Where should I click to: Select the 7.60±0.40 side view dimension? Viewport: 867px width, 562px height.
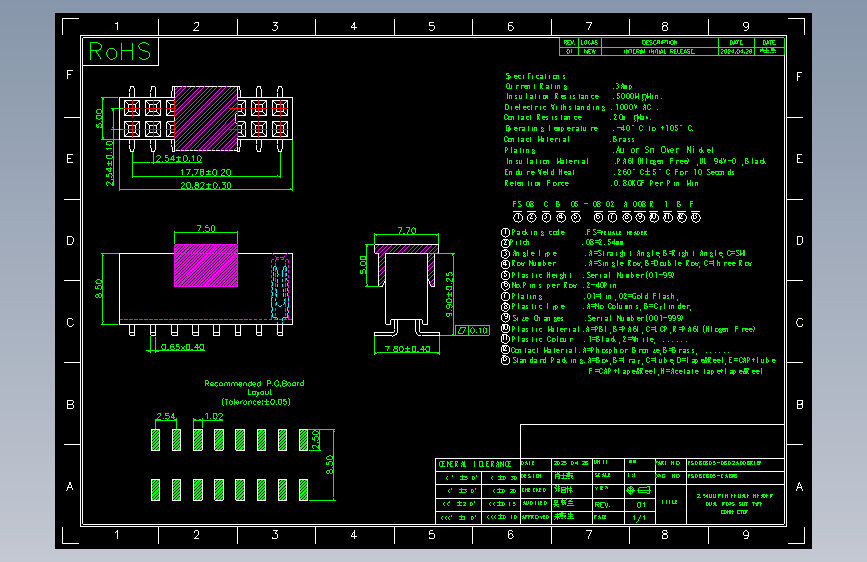coord(408,349)
